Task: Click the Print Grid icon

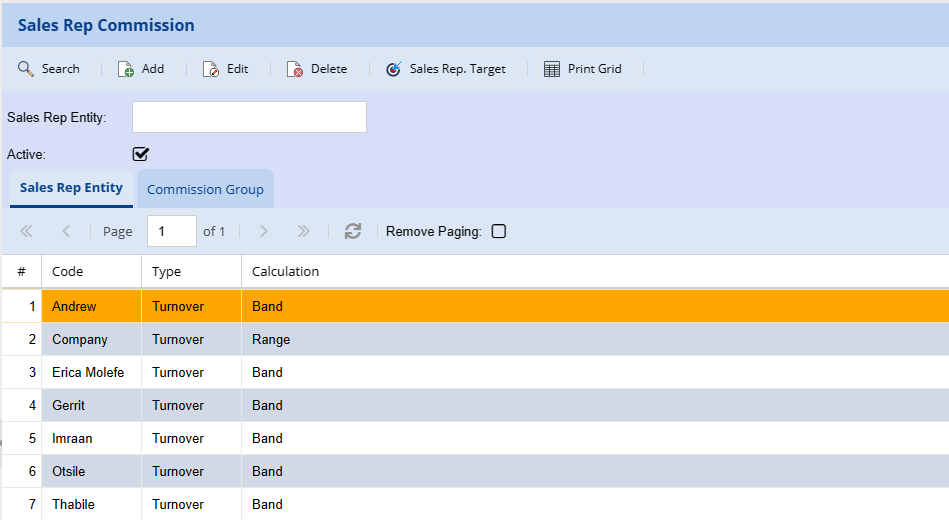Action: tap(552, 69)
